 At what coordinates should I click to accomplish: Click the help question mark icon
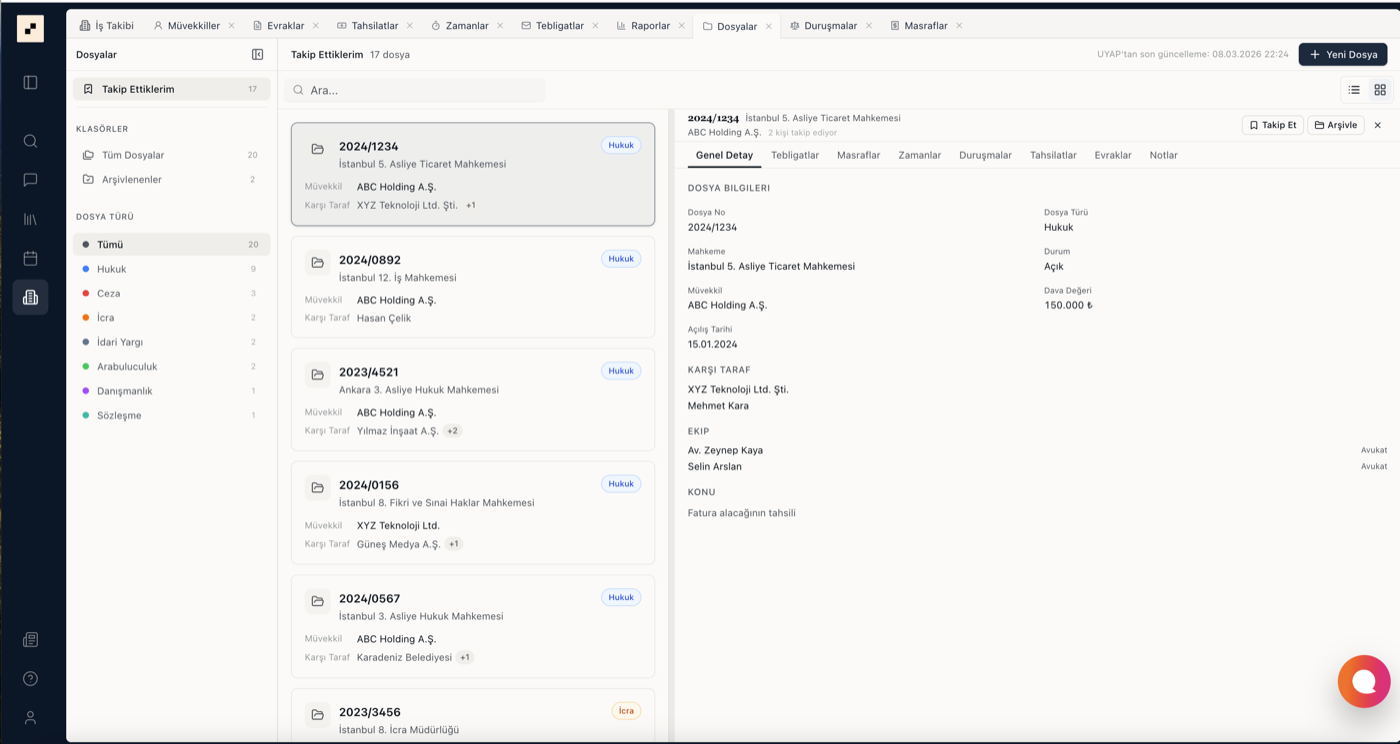click(x=30, y=679)
